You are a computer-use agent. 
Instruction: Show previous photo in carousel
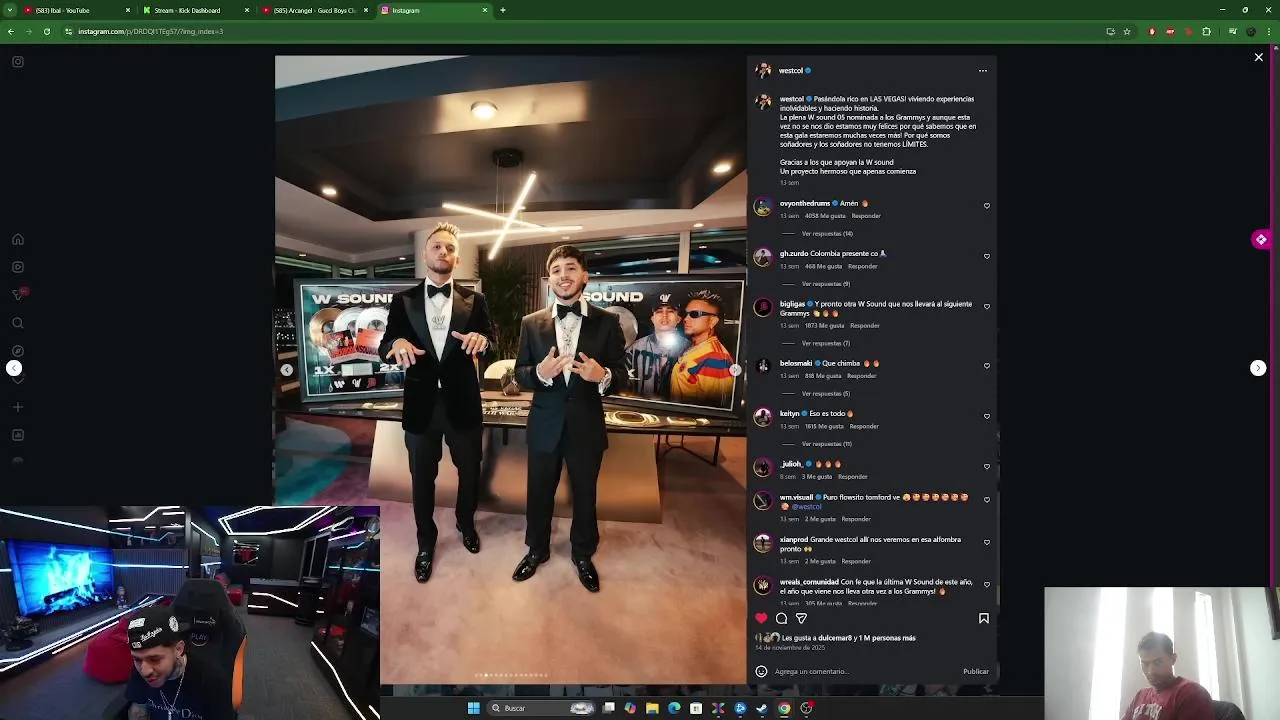coord(287,370)
